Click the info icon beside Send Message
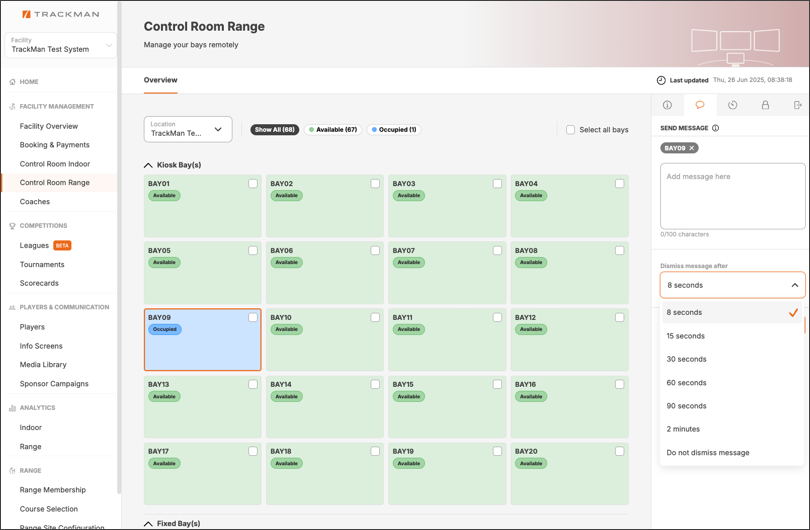The width and height of the screenshot is (810, 530). pos(715,128)
